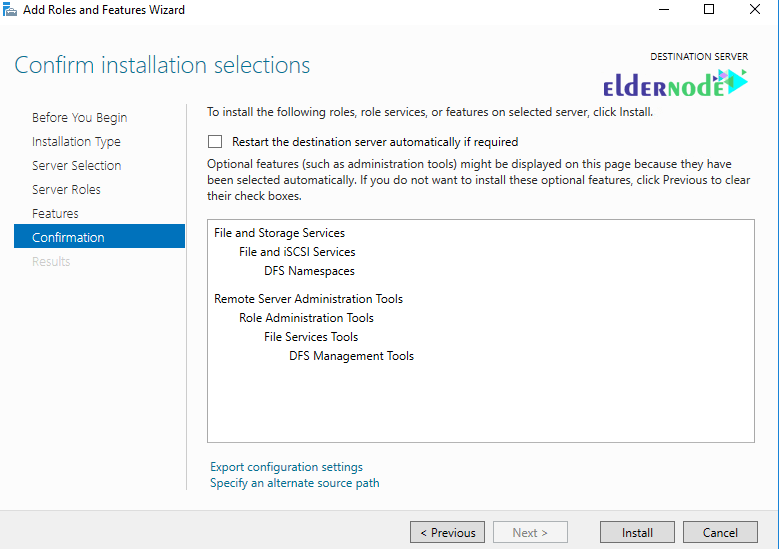Go to Before You Begin step
The image size is (779, 549).
tap(79, 118)
